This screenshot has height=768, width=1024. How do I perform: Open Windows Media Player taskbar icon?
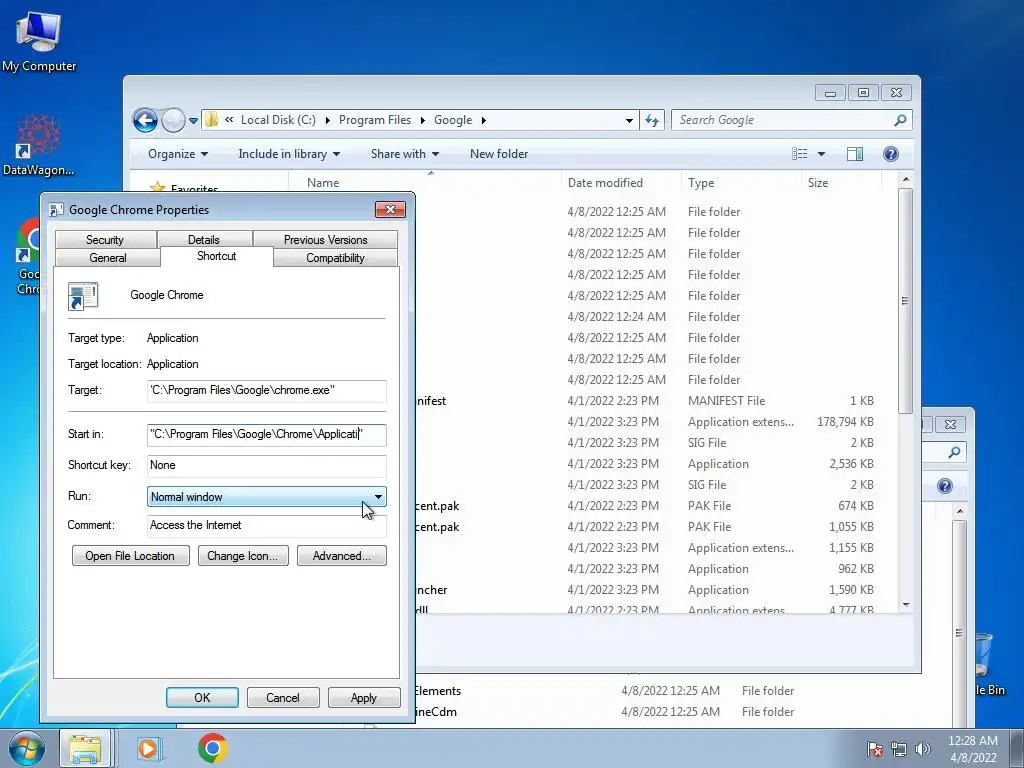pos(148,748)
